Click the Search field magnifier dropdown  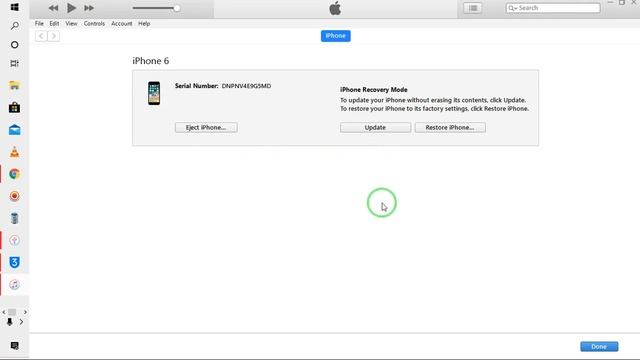pyautogui.click(x=513, y=8)
